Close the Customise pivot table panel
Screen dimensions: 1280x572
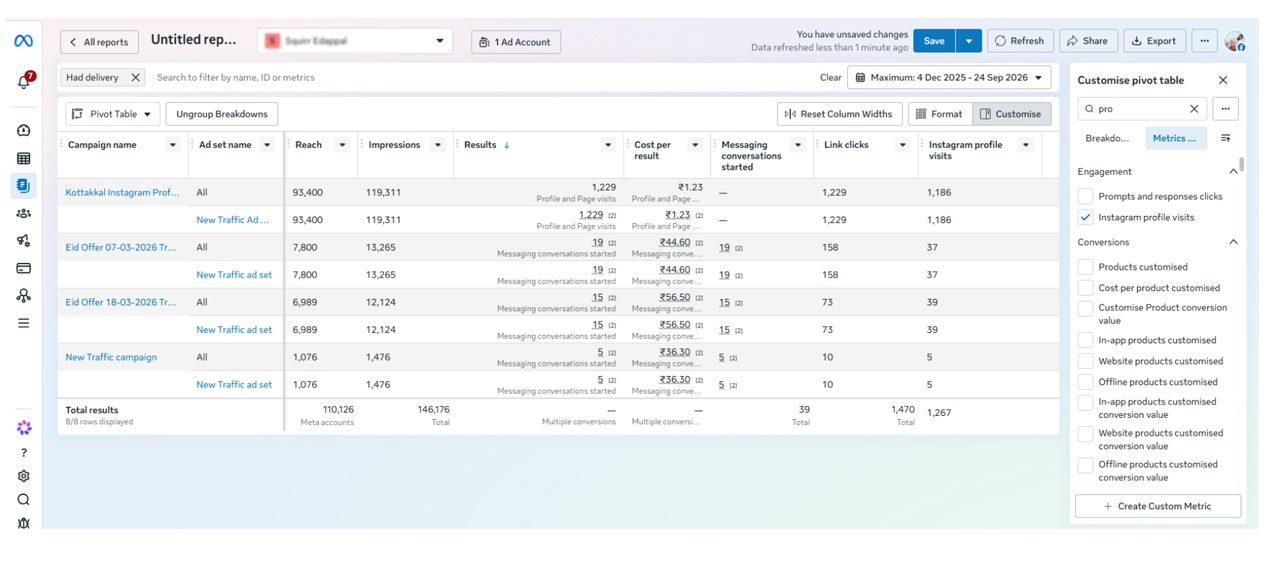click(x=1223, y=80)
